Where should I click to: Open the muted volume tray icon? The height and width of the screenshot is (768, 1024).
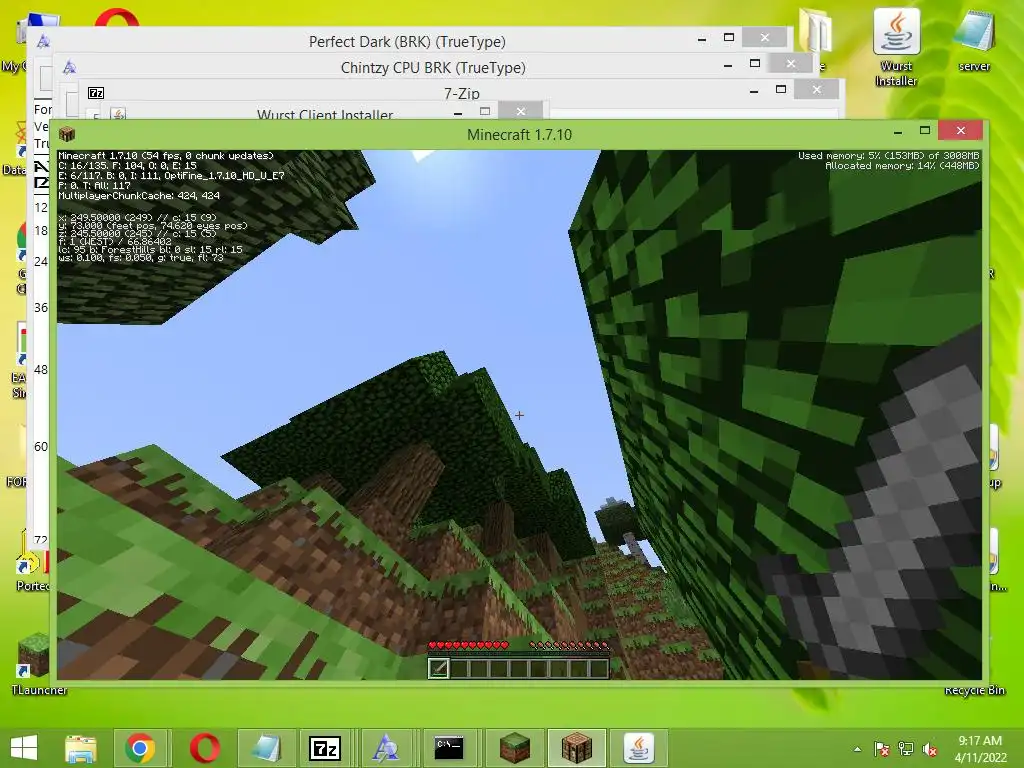[x=930, y=749]
